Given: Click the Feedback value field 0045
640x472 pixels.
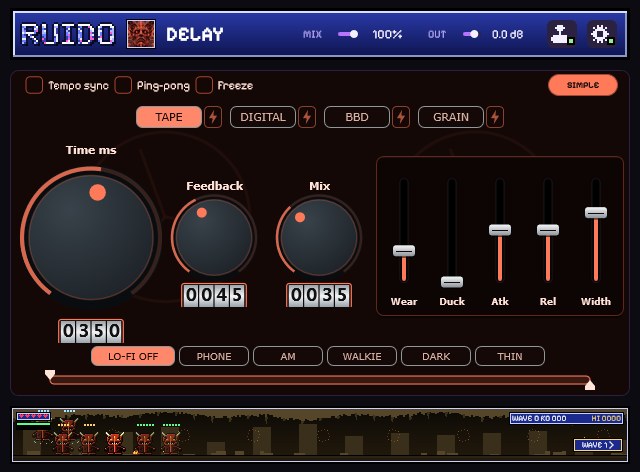Looking at the screenshot, I should (214, 295).
